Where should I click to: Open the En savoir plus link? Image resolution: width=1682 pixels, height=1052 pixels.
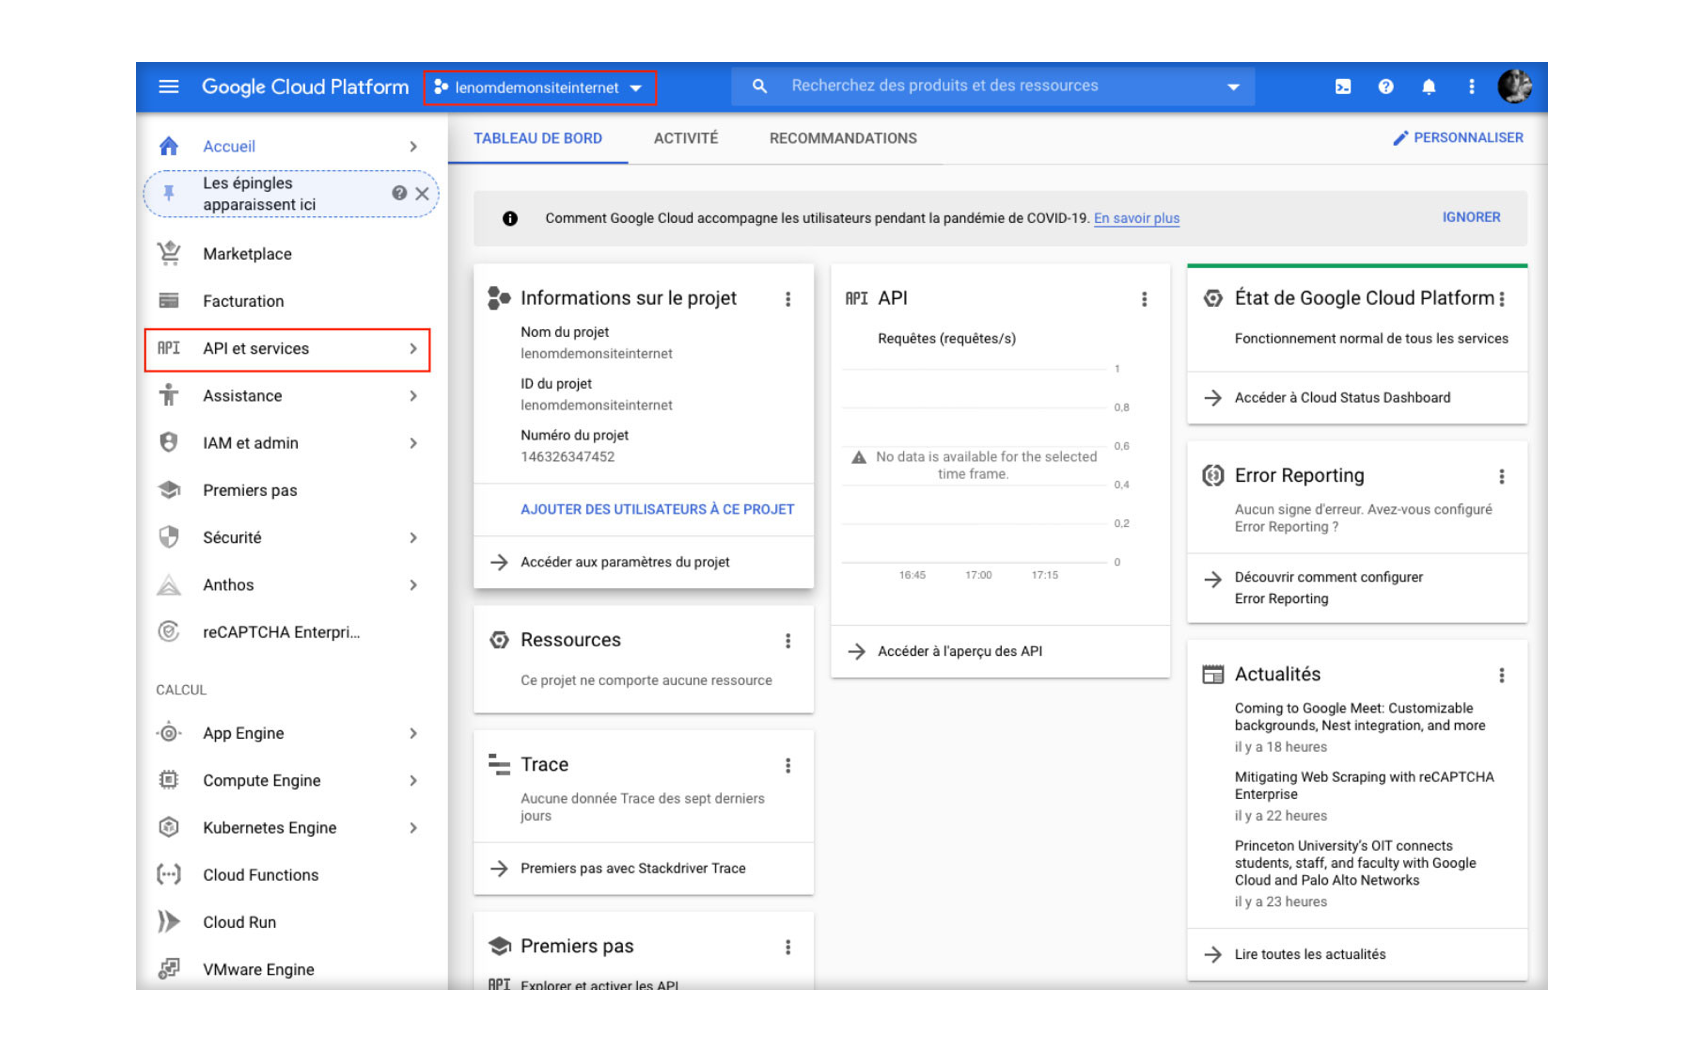click(1136, 218)
